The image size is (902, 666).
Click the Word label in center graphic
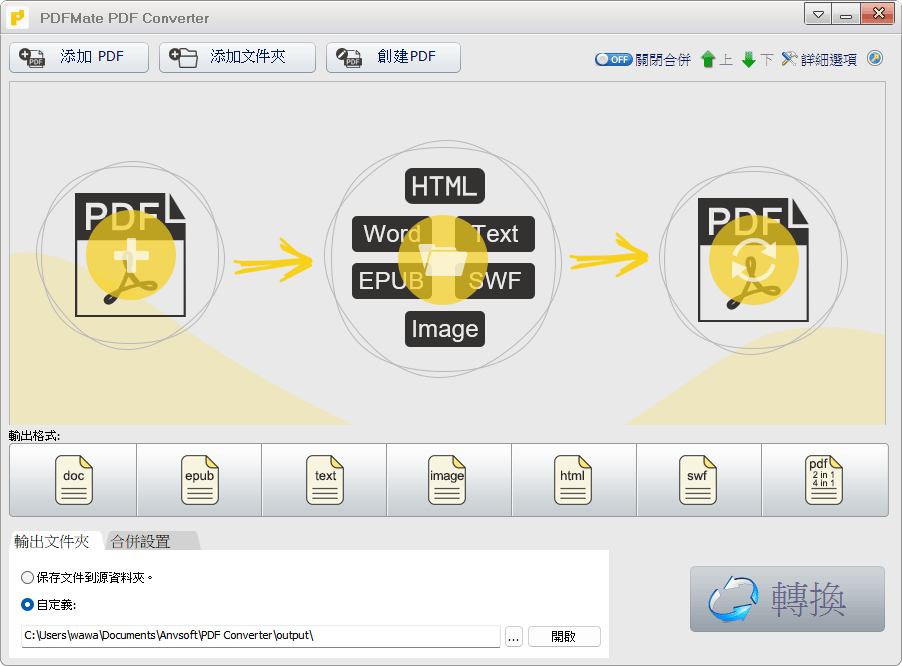point(392,234)
